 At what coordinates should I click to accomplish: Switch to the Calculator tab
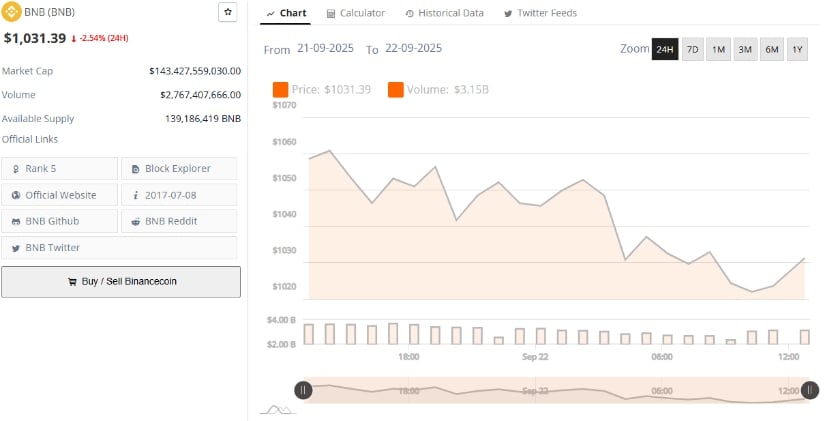pyautogui.click(x=355, y=13)
